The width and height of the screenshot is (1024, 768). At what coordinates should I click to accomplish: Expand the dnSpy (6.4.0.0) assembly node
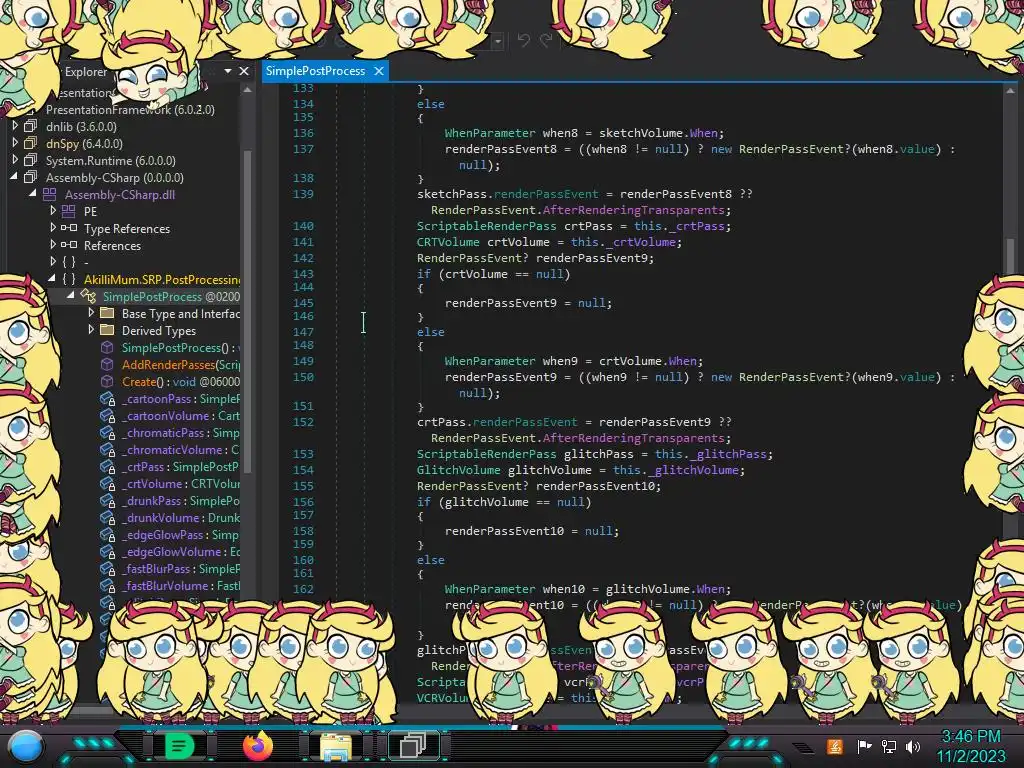coord(15,143)
